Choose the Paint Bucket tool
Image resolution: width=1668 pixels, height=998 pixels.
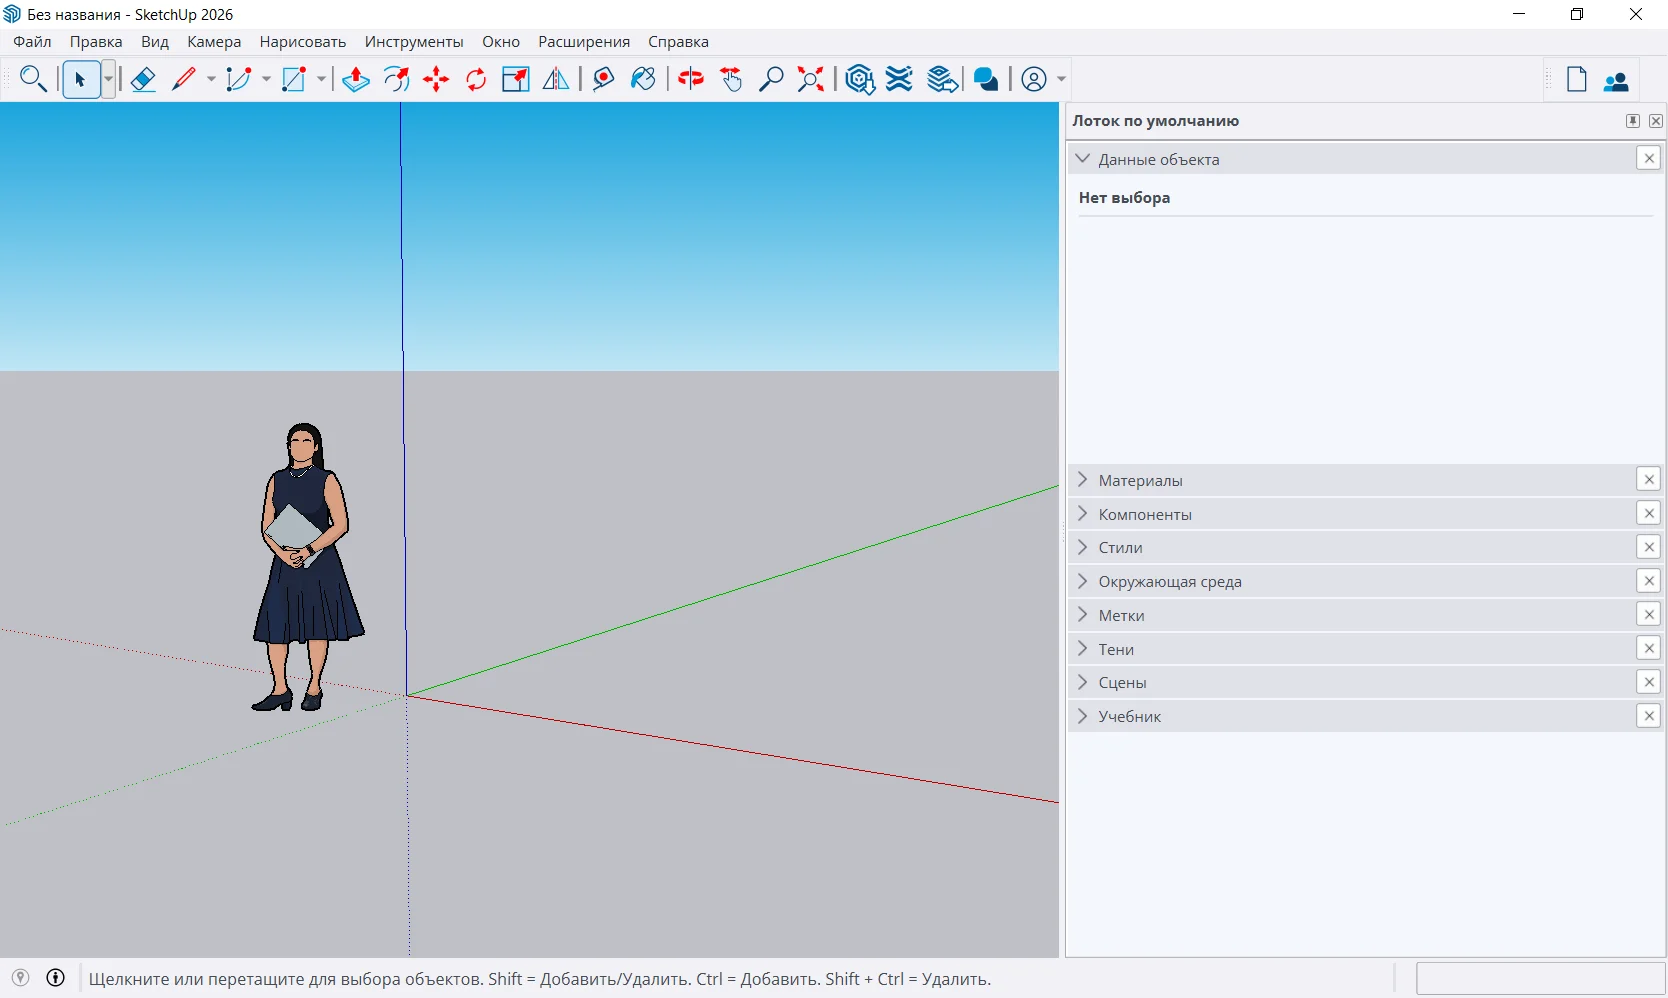tap(643, 79)
